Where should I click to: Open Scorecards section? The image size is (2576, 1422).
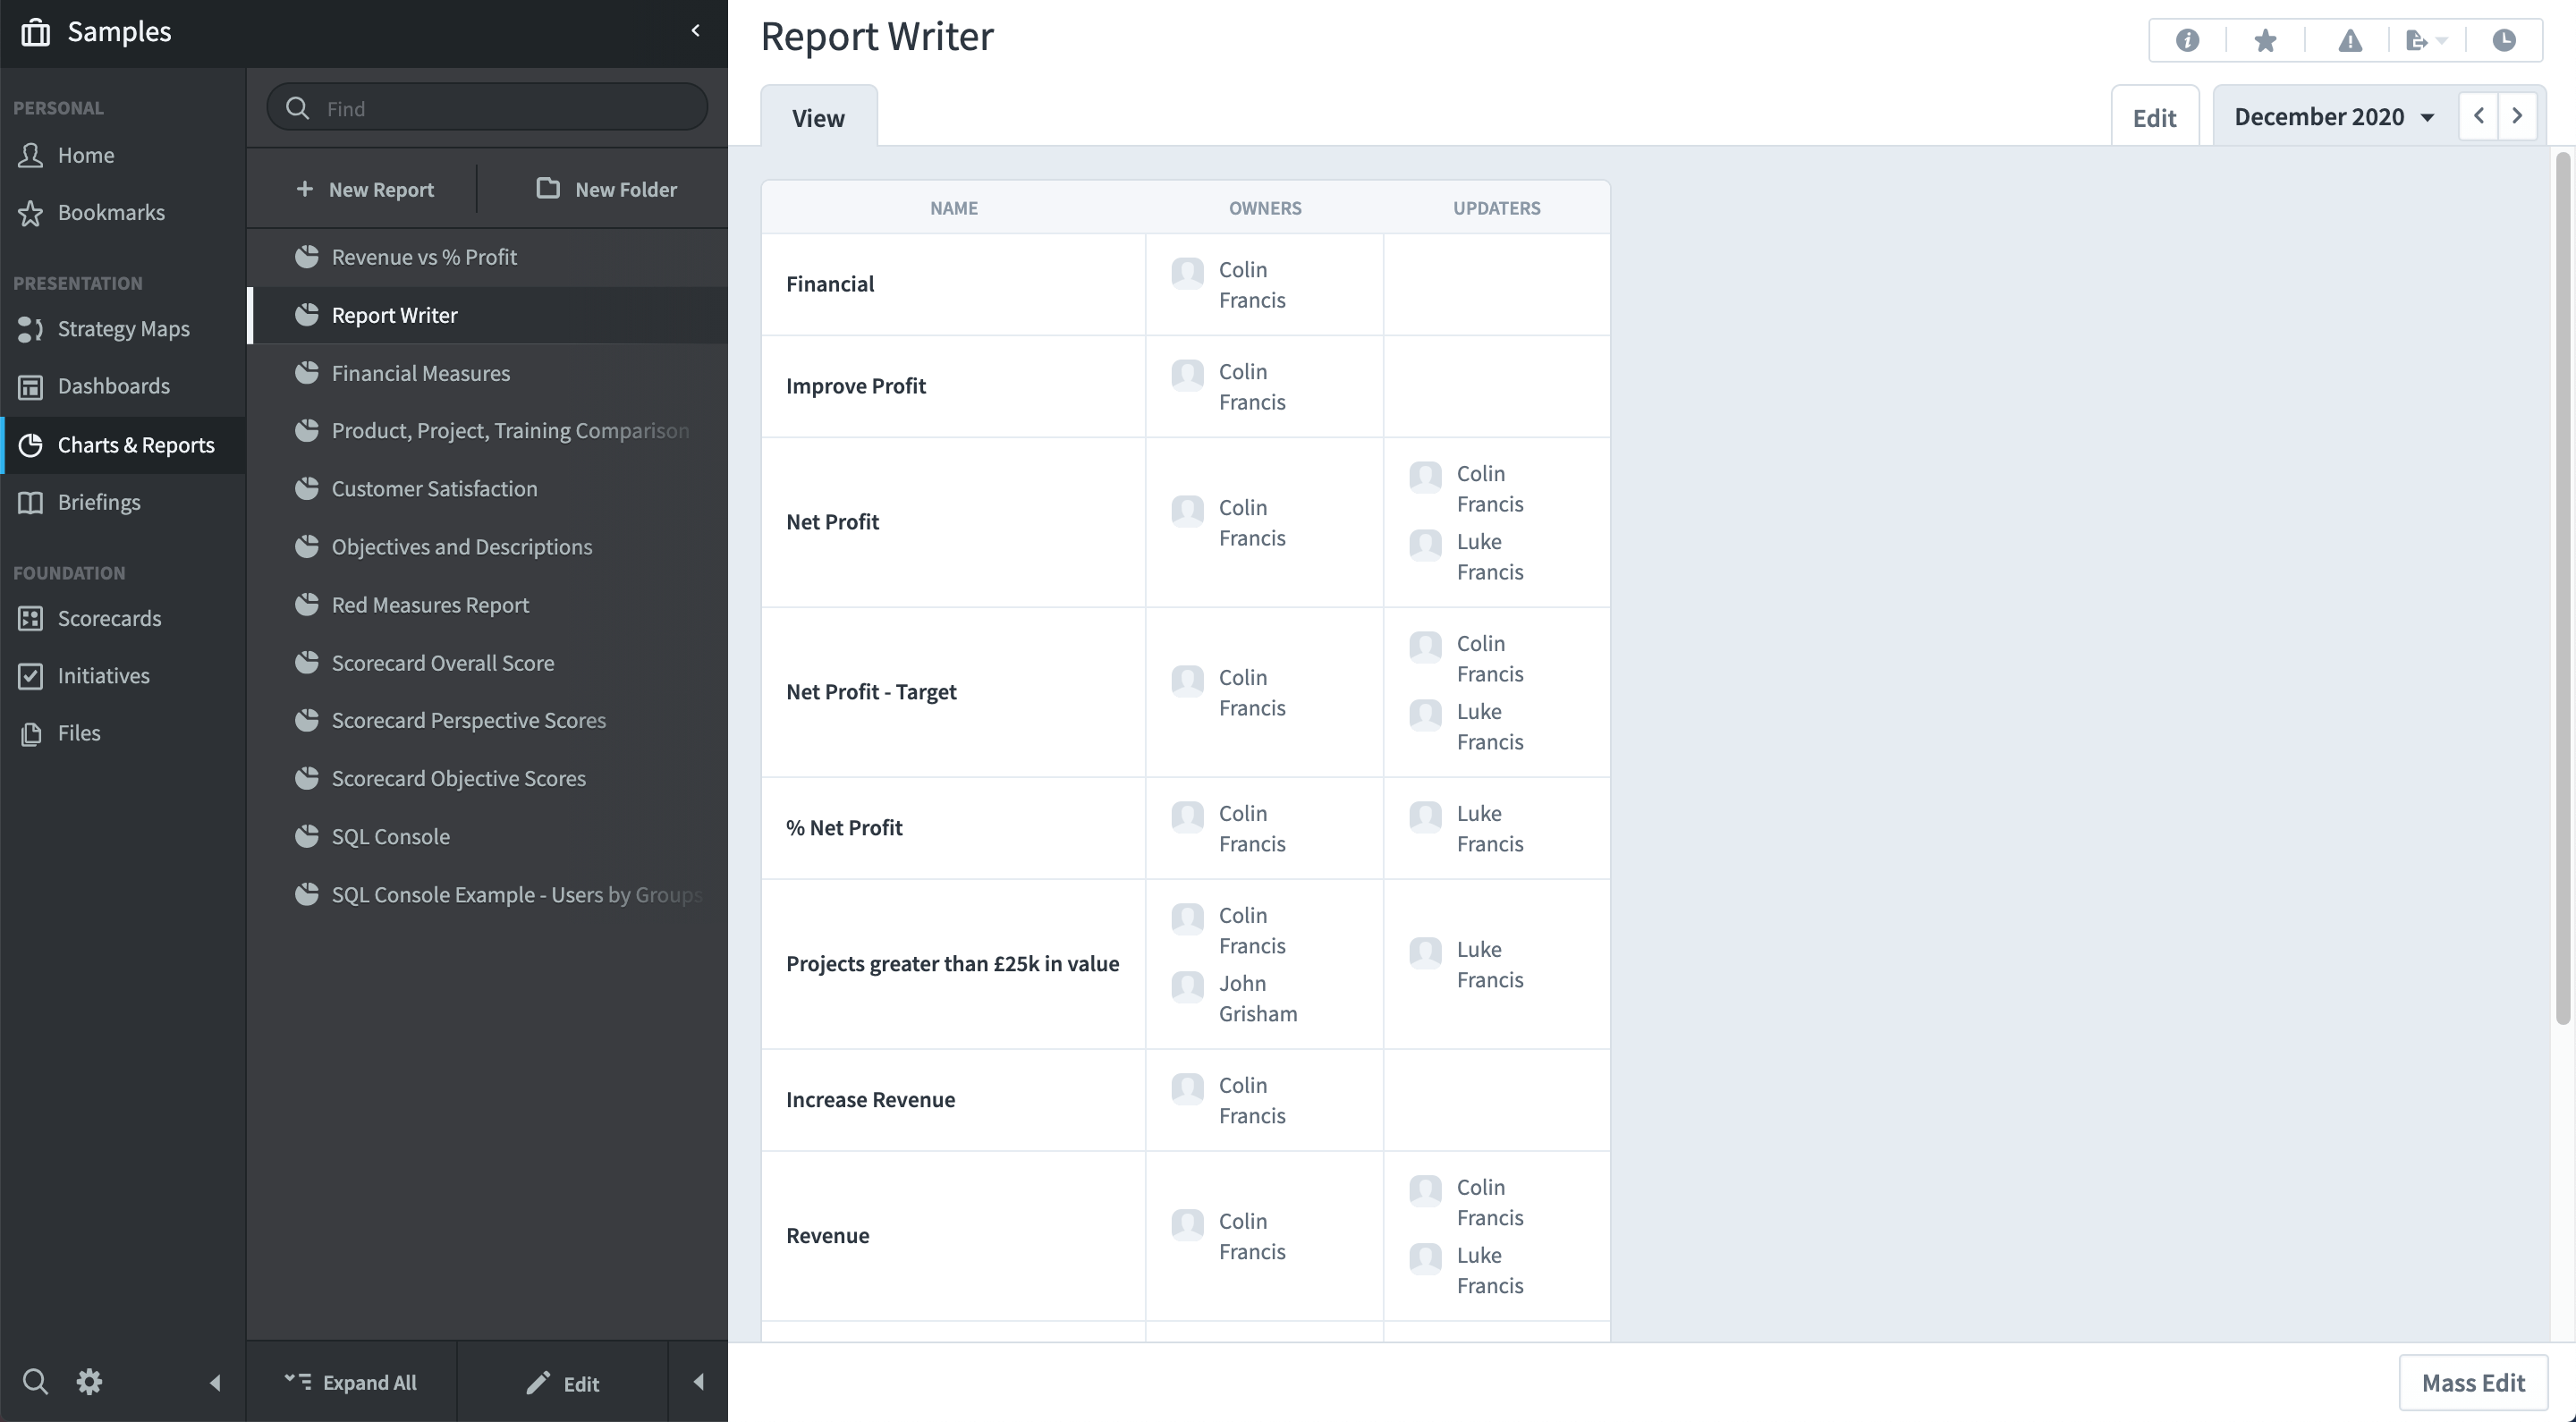tap(123, 618)
